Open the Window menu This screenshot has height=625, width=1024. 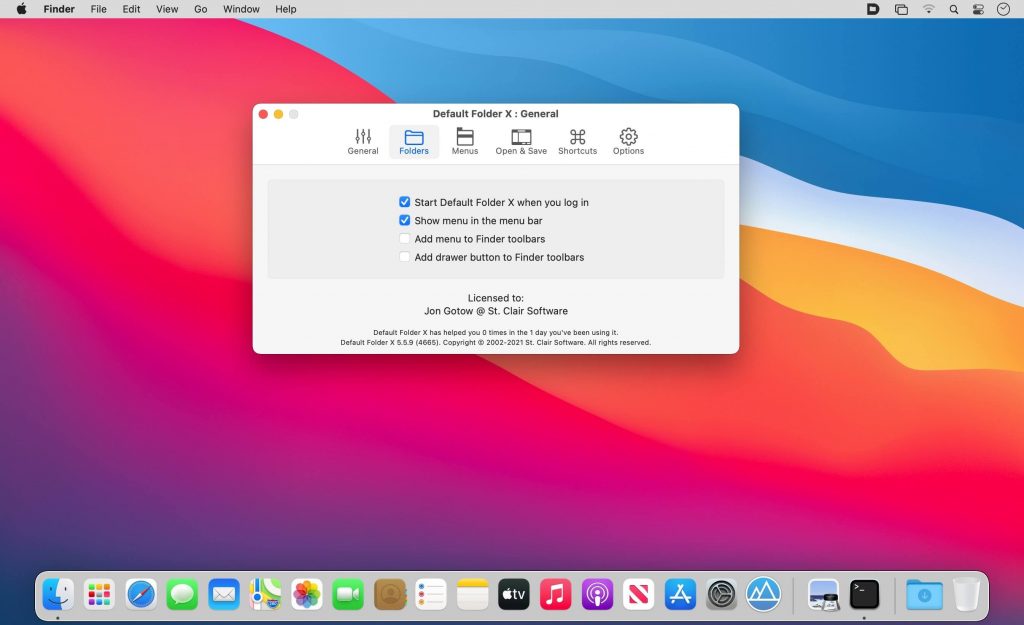click(240, 9)
